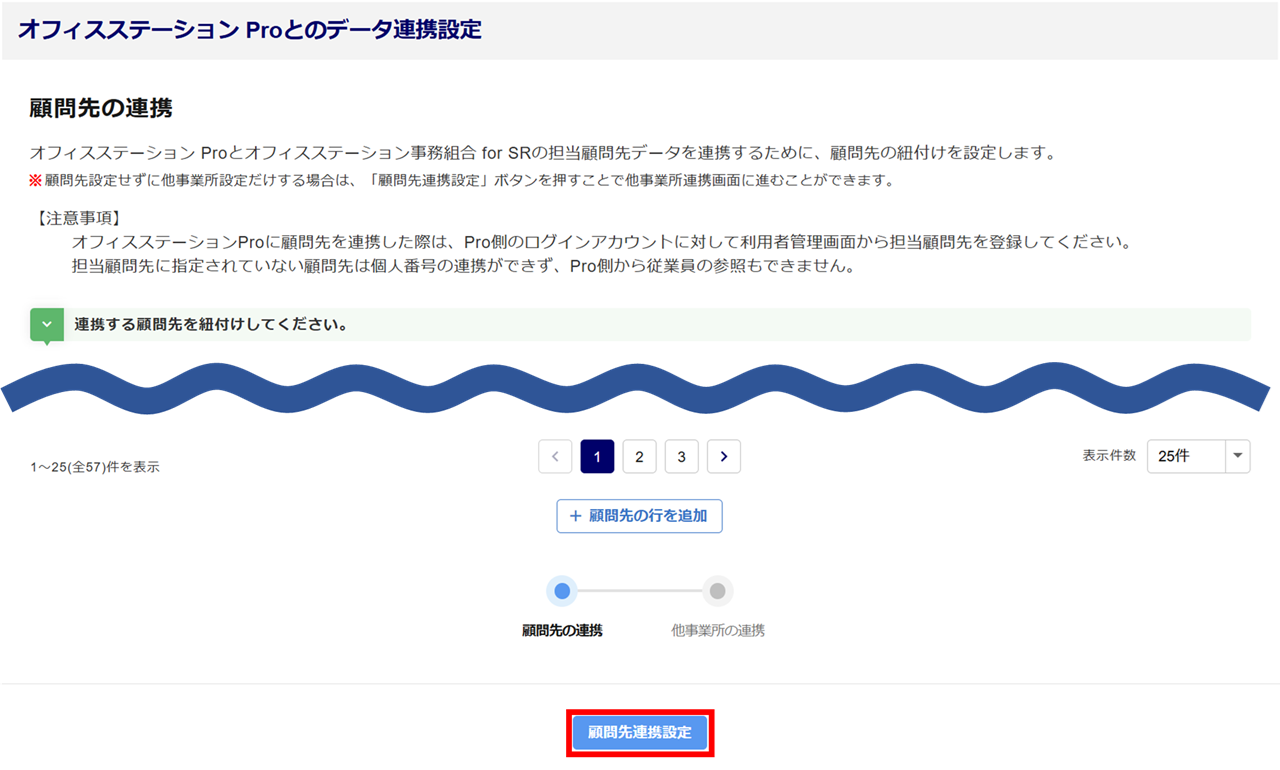Click the 表示件数 label
Screen dimensions: 1280x770
(x=1109, y=455)
